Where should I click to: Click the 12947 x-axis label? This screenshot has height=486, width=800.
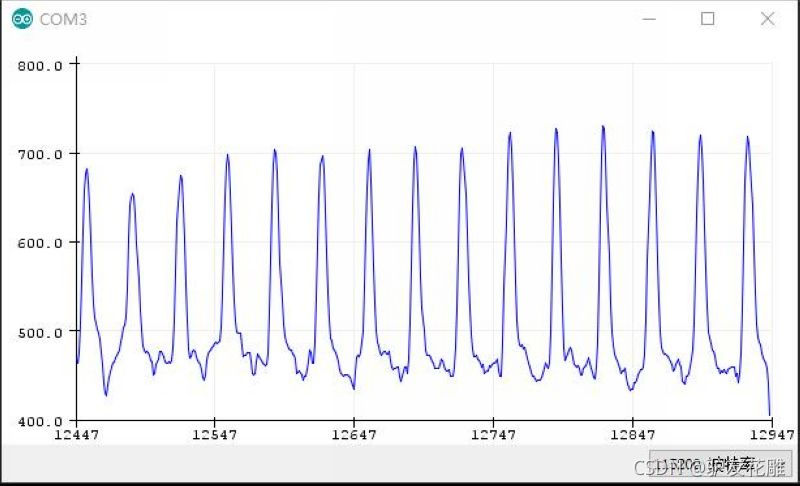772,434
